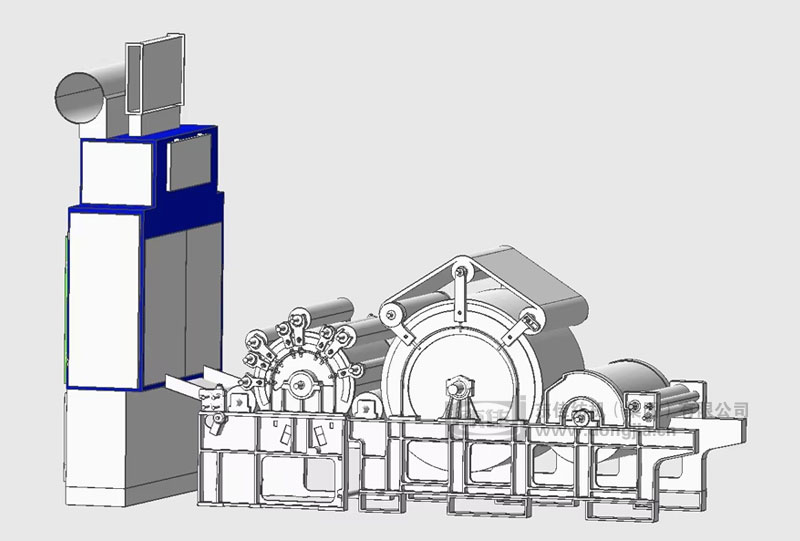Select the tall blue-framed feeder cabinet panel

coord(104,296)
